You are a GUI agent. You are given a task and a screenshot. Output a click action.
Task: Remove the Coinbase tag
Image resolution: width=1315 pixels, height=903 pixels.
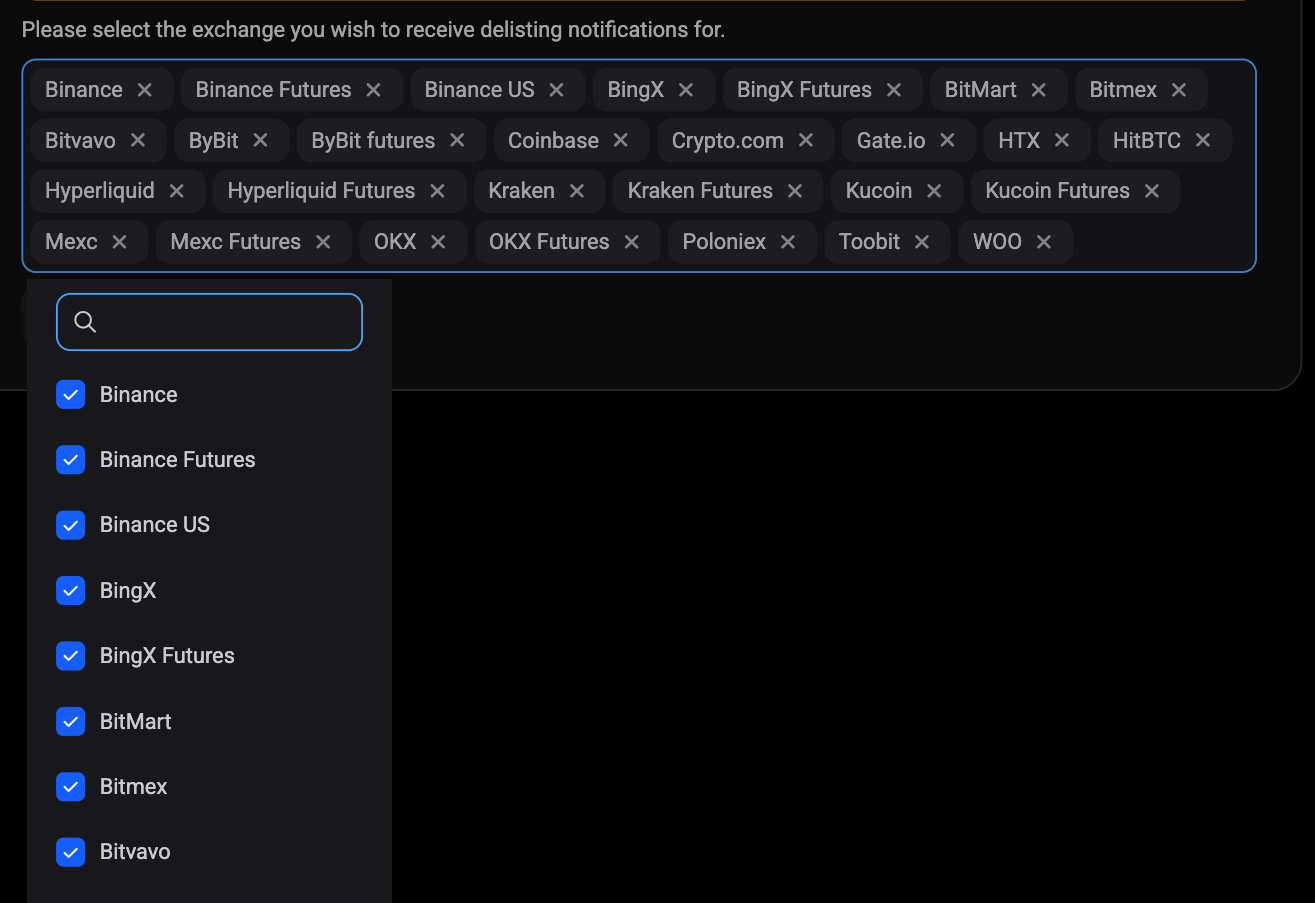pyautogui.click(x=621, y=141)
